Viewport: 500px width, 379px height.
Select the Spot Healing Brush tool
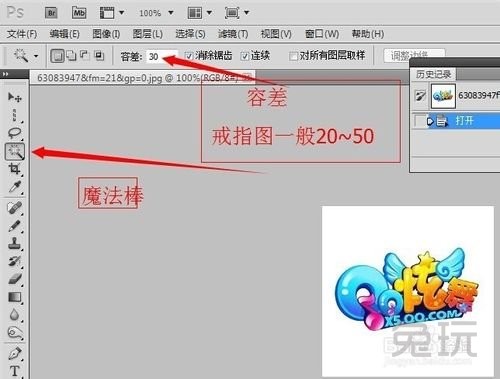pos(14,208)
